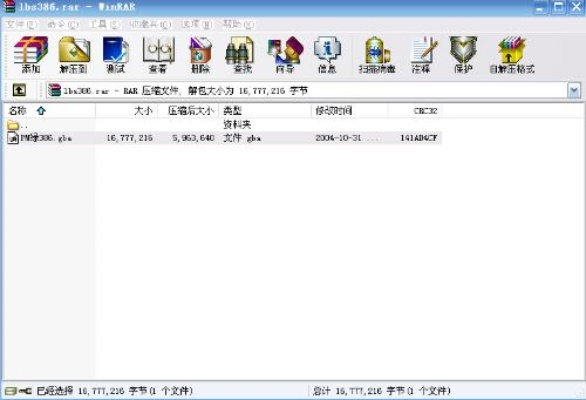
Task: Open the 工具 (Tools) menu
Action: click(104, 25)
